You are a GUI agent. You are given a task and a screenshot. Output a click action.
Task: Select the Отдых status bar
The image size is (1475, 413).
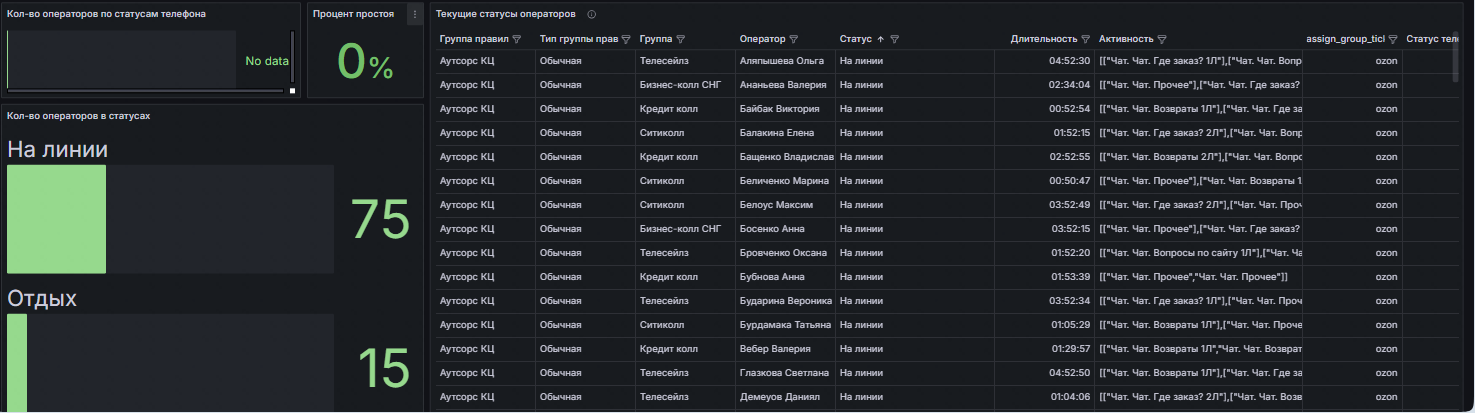17,363
